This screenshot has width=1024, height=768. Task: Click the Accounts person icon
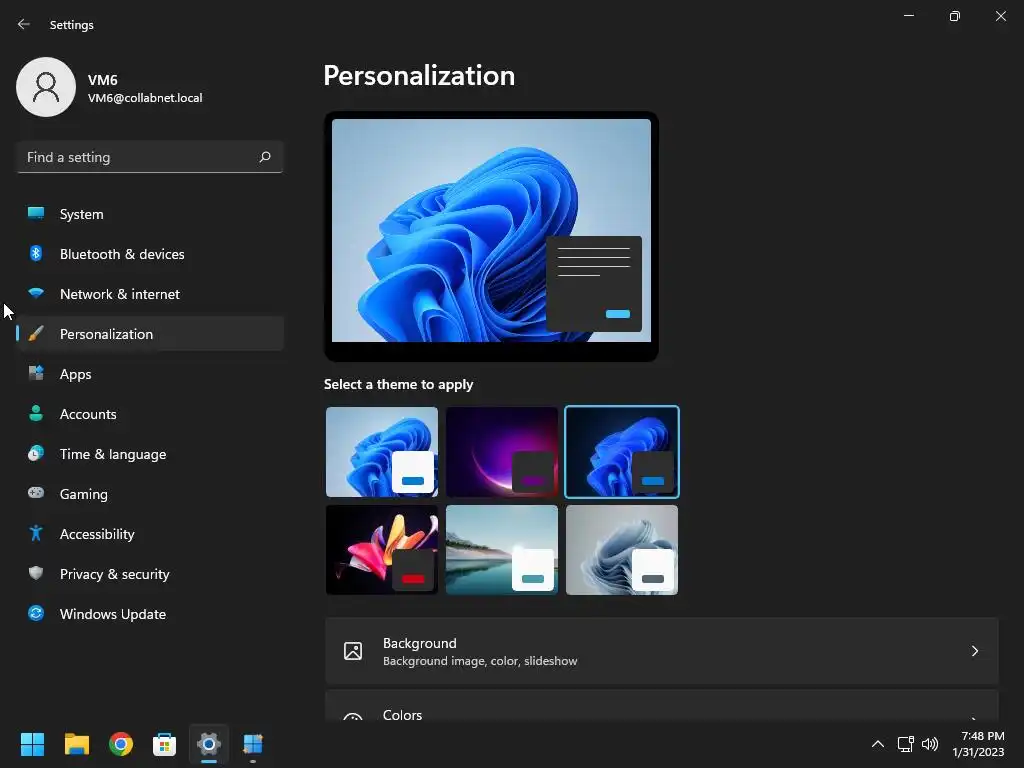click(36, 413)
